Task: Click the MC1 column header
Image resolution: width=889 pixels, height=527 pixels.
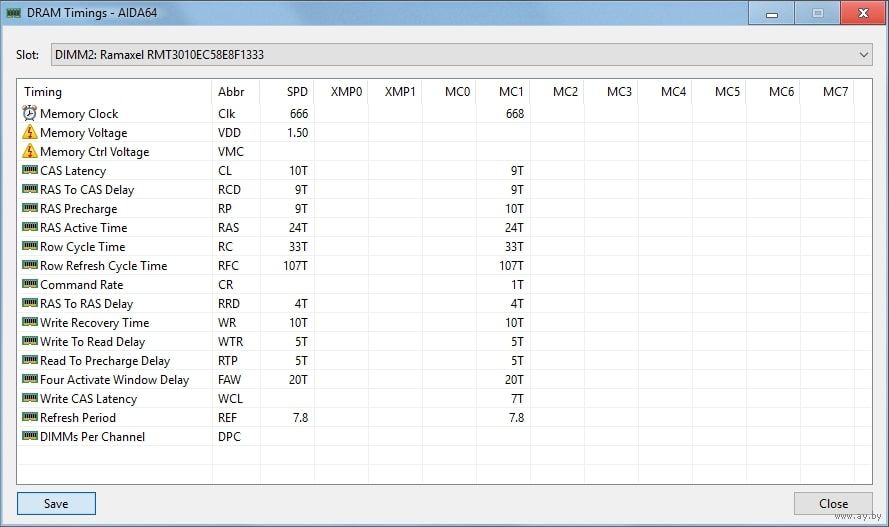Action: [512, 92]
